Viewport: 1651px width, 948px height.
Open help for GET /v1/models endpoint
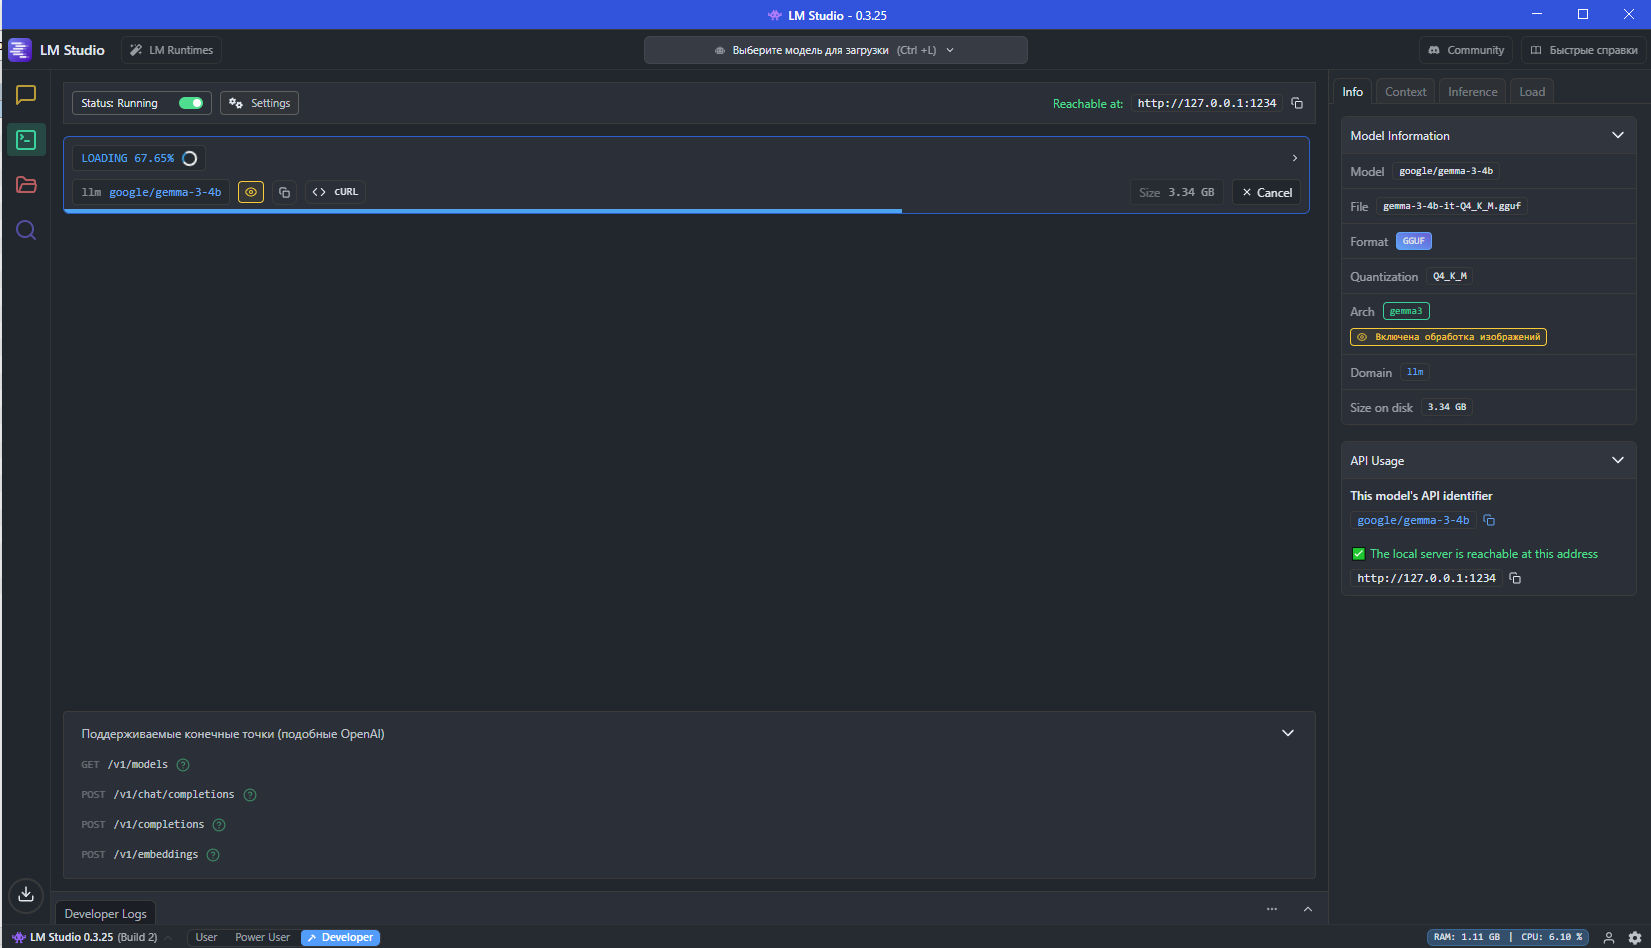(183, 765)
